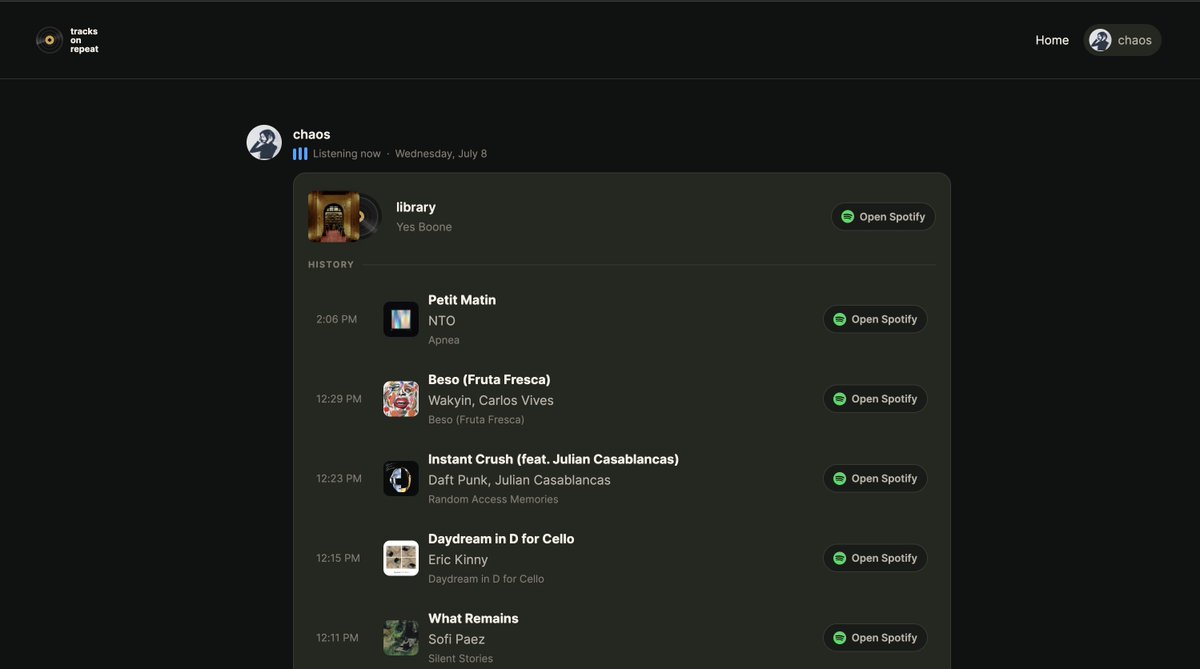Click the Listening now status text
Image resolution: width=1200 pixels, height=669 pixels.
click(347, 154)
